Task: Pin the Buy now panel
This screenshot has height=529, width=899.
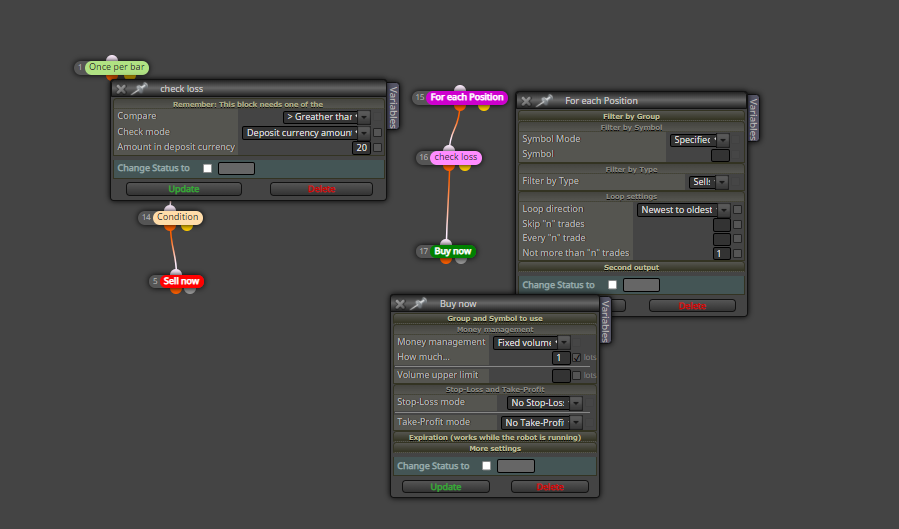Action: click(x=419, y=304)
